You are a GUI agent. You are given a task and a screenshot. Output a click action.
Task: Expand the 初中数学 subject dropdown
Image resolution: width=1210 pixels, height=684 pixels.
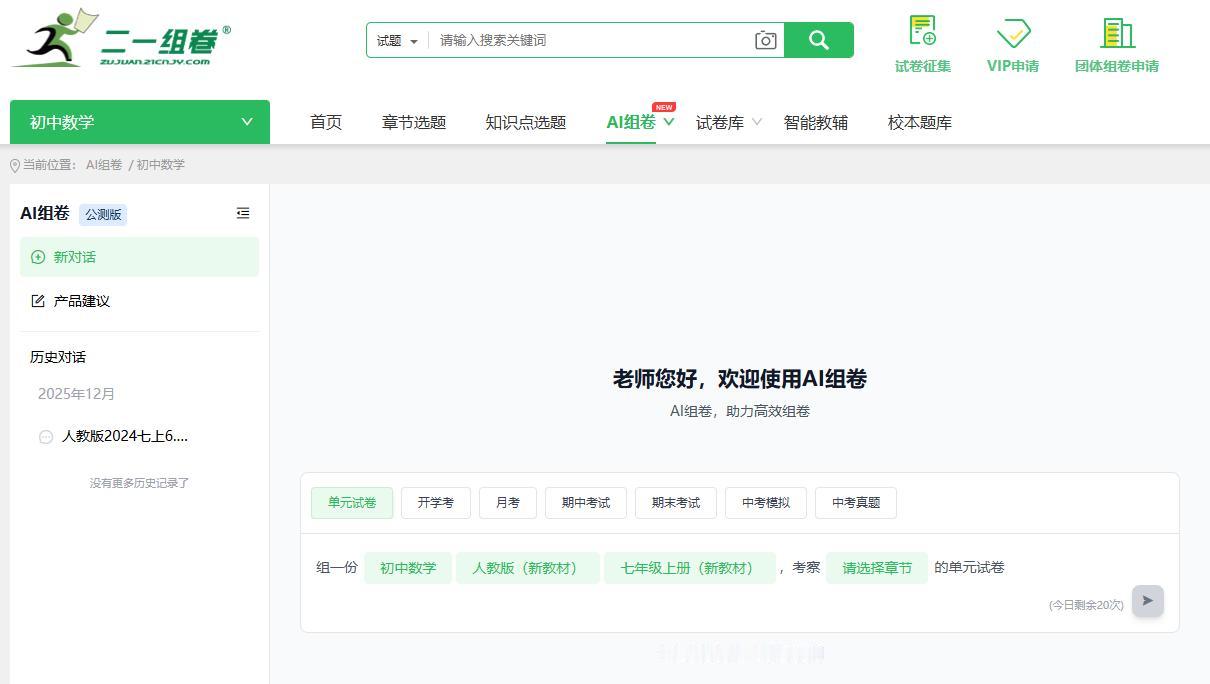click(x=247, y=122)
